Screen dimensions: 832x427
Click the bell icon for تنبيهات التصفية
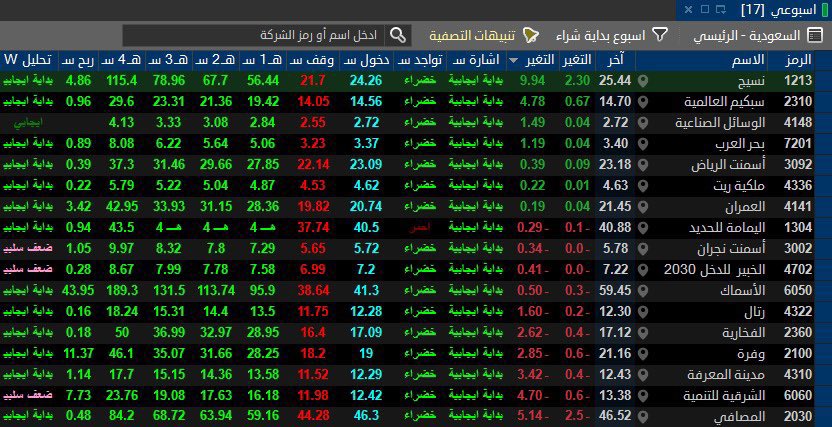pyautogui.click(x=531, y=36)
